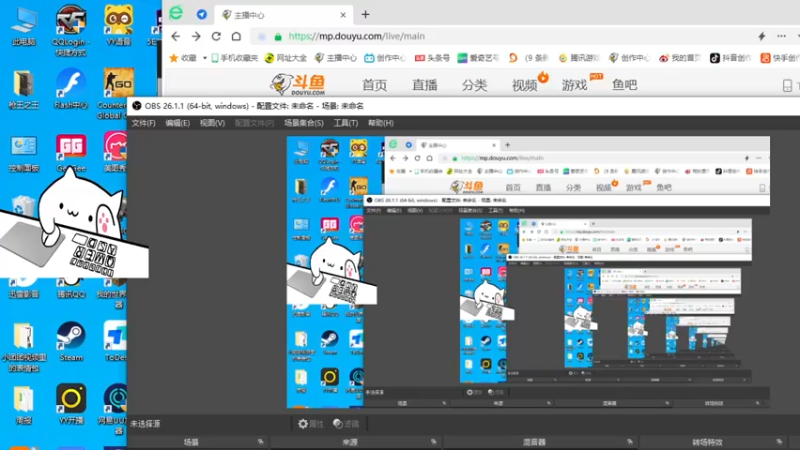The height and width of the screenshot is (450, 800).
Task: Go to Douyu 视频 navigation item
Action: click(524, 85)
